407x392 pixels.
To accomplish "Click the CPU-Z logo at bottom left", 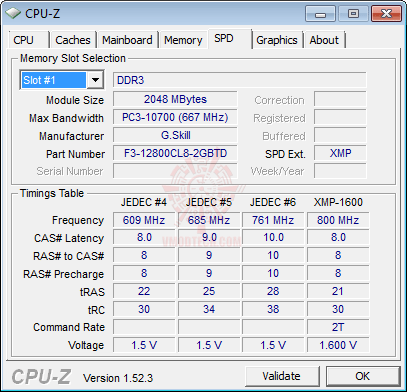I will click(41, 377).
